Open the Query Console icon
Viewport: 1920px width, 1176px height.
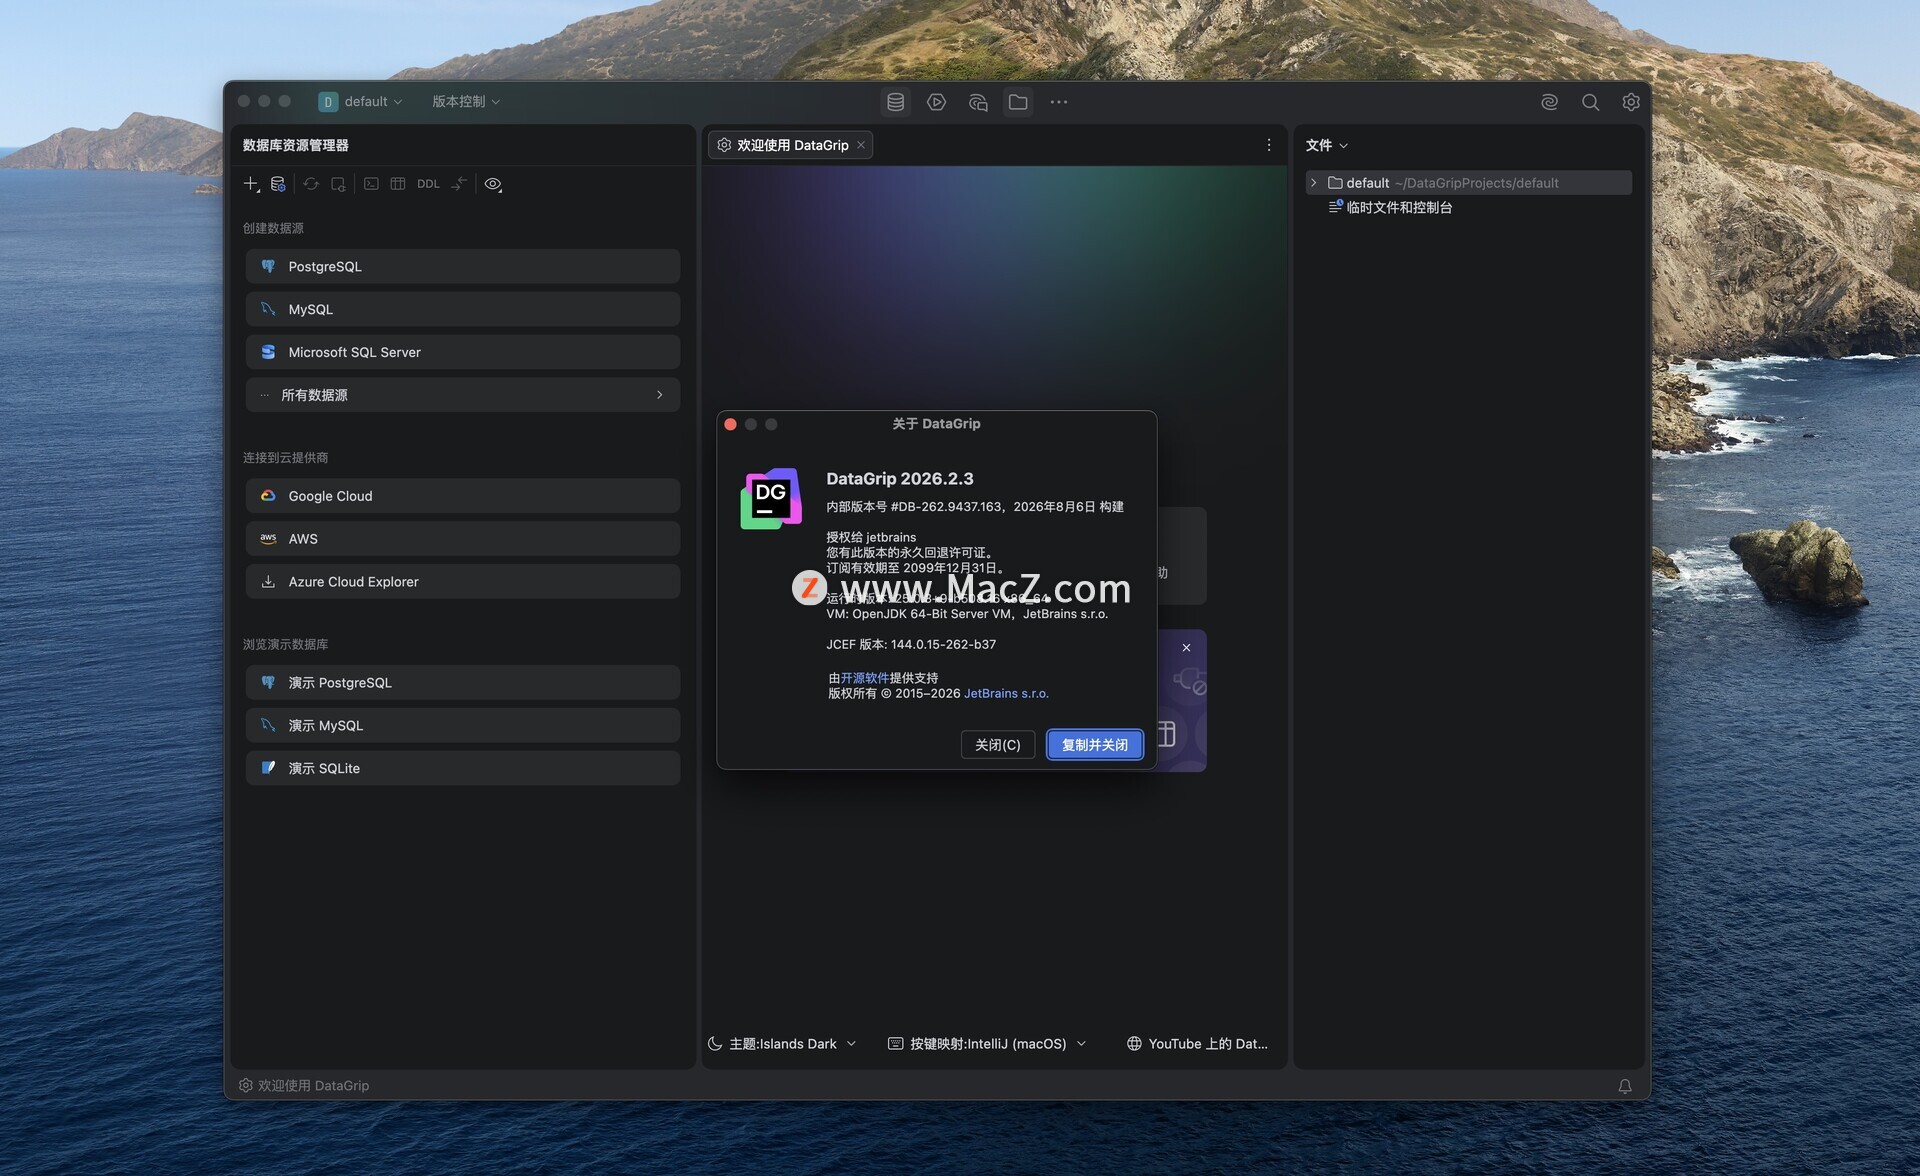[x=371, y=184]
